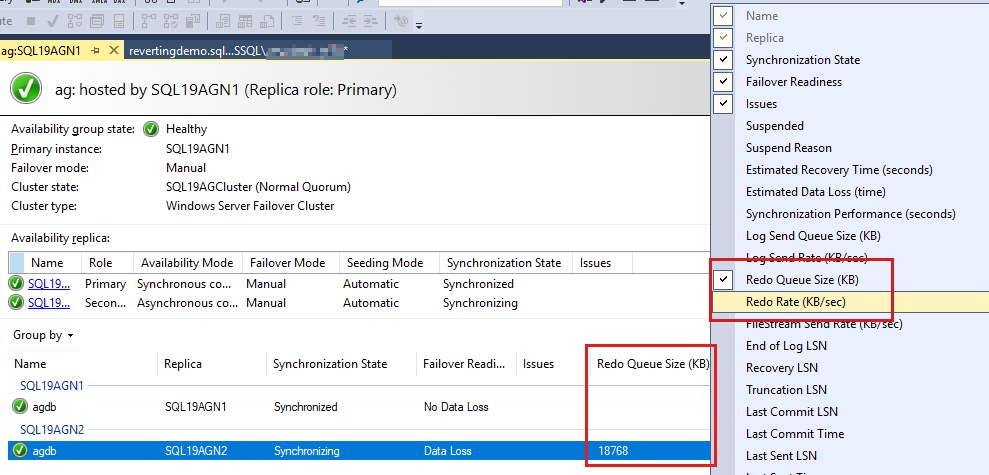Open the Group by dropdown
Viewport: 989px width, 475px height.
(x=44, y=335)
